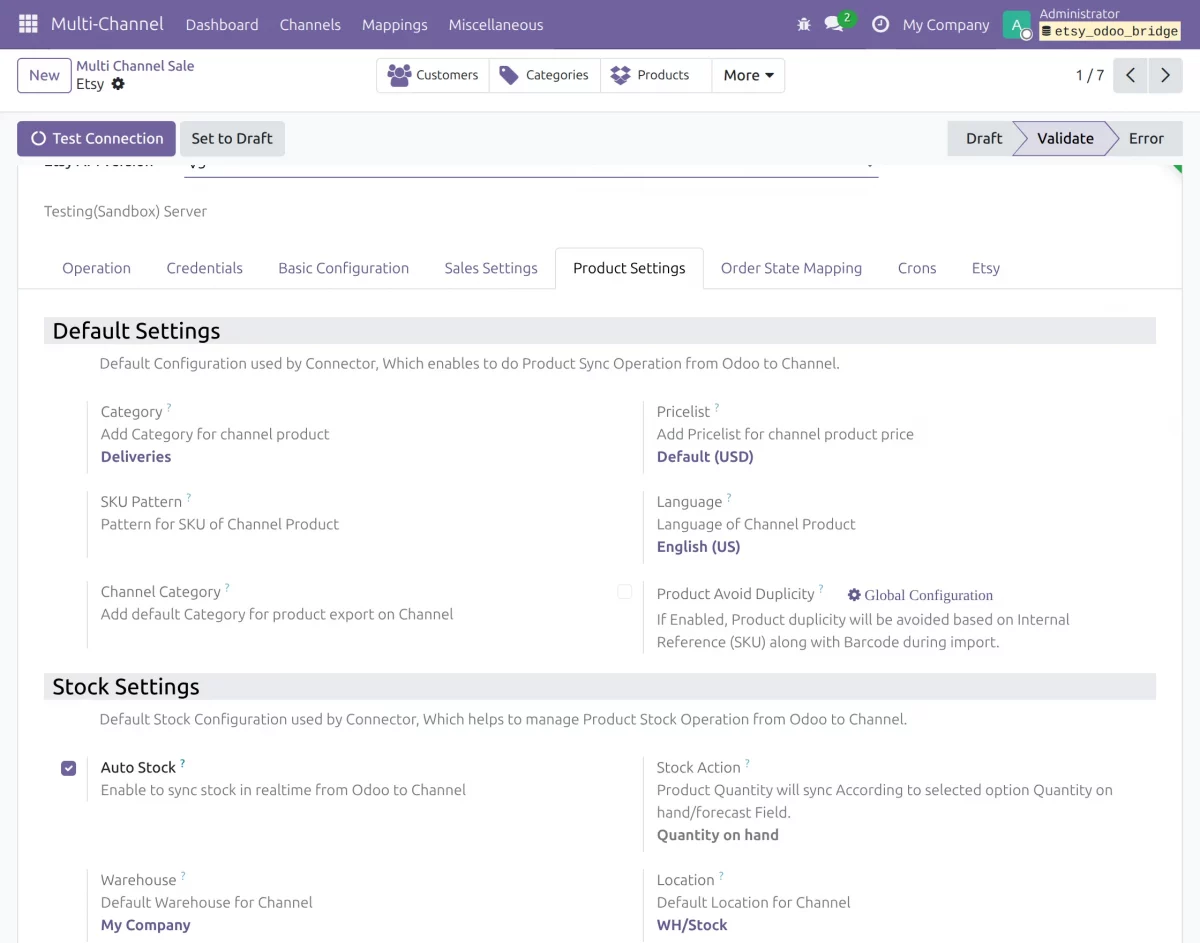Click Set to Draft button

[232, 139]
